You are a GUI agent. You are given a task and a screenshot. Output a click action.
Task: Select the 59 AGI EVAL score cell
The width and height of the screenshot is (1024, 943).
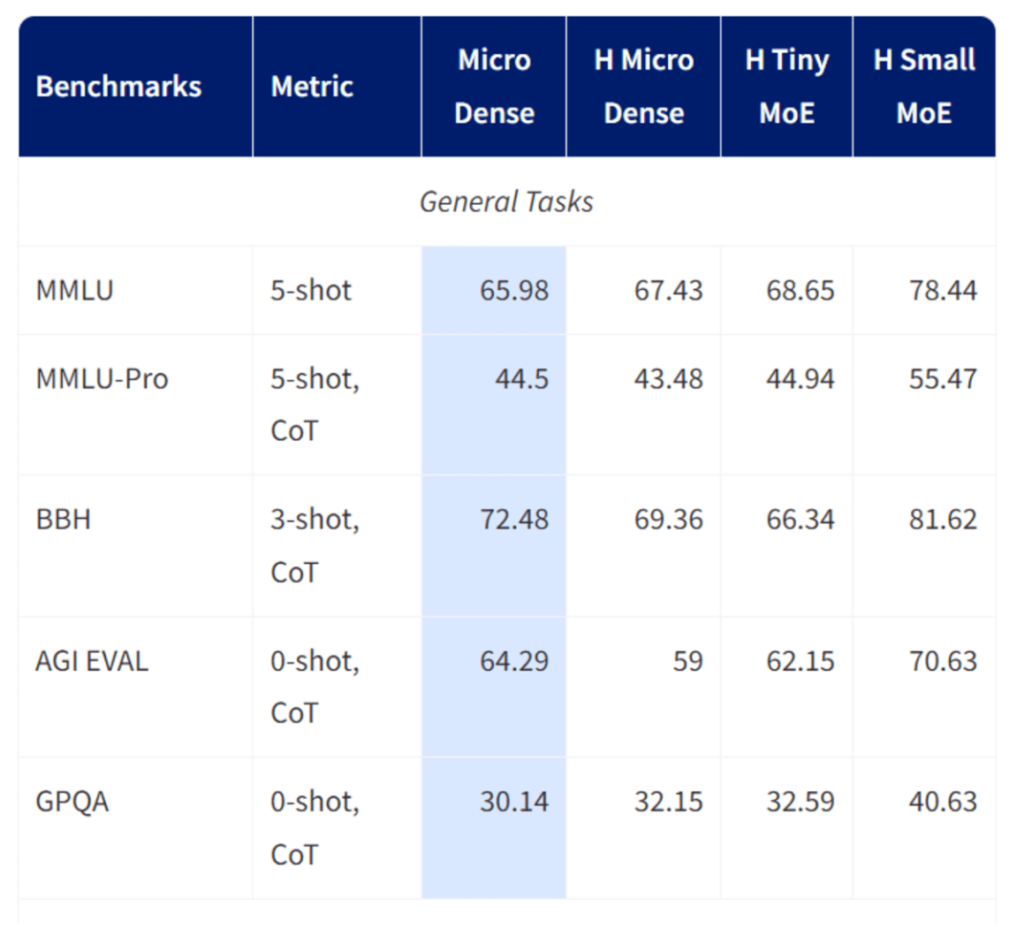687,661
